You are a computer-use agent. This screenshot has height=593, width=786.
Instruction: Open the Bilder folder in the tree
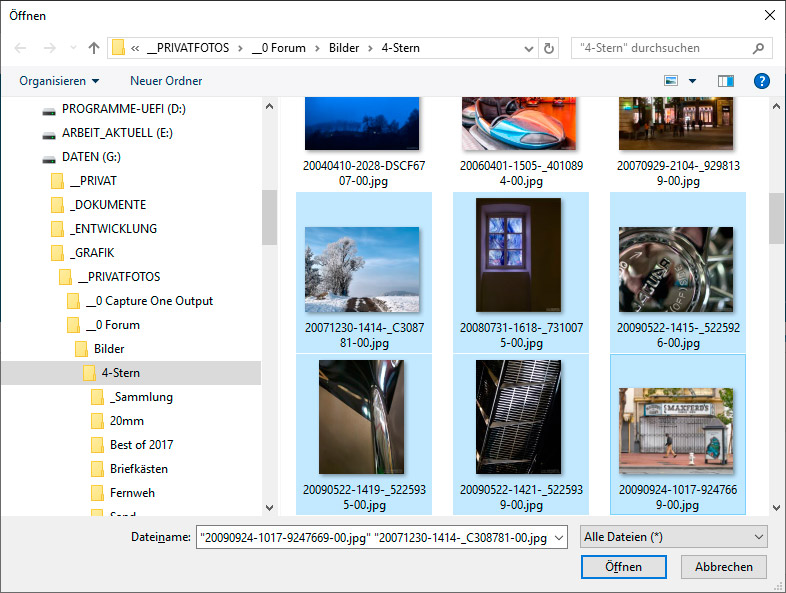[109, 349]
